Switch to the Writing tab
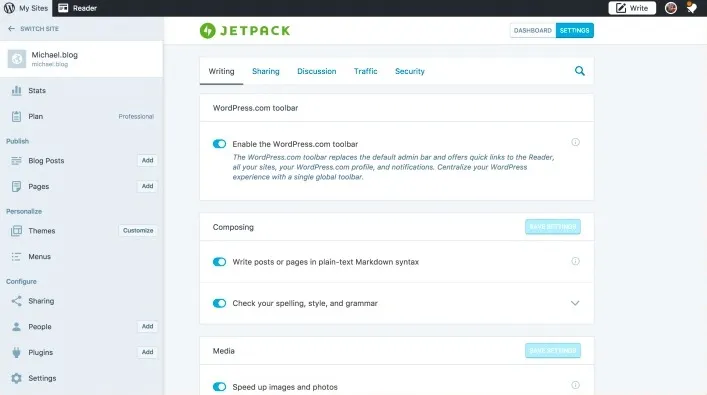Image resolution: width=707 pixels, height=395 pixels. (x=221, y=71)
